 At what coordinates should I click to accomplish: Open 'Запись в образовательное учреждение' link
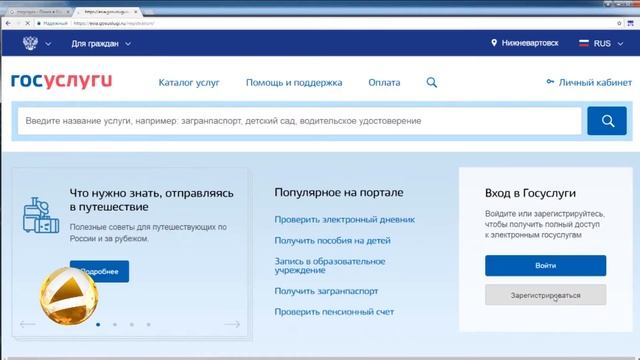pyautogui.click(x=330, y=266)
